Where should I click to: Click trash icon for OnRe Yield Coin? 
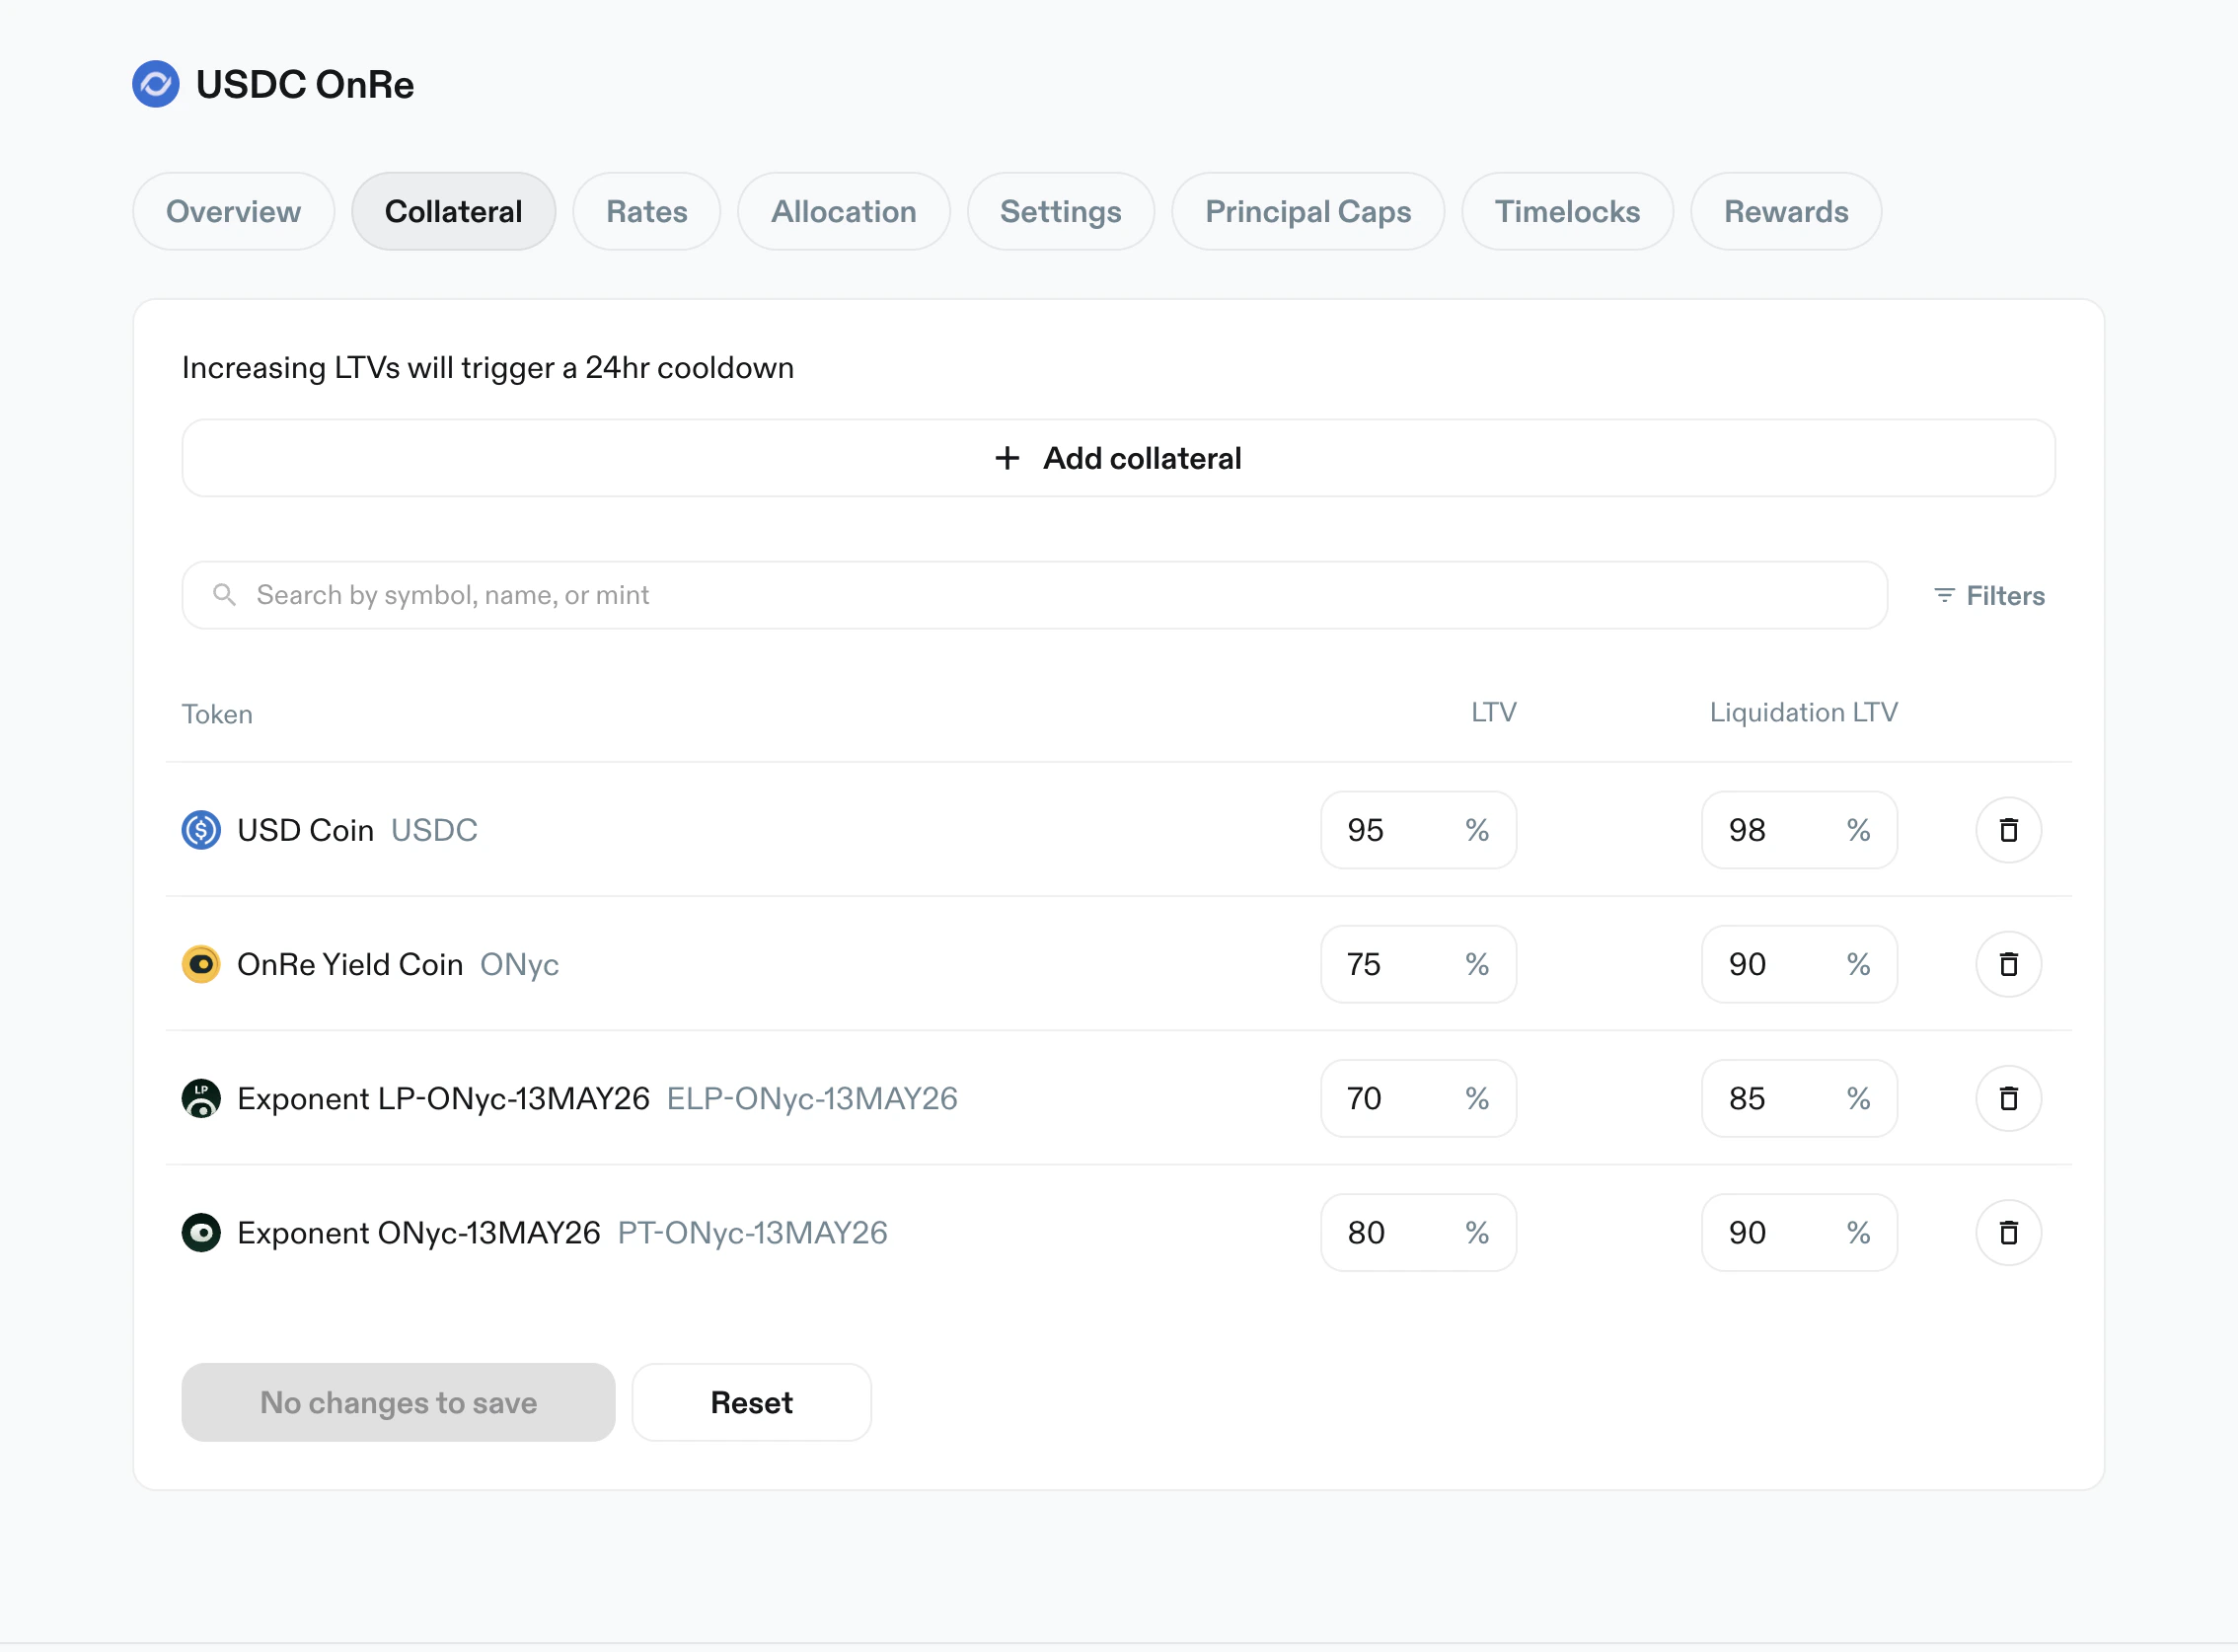(x=2007, y=964)
